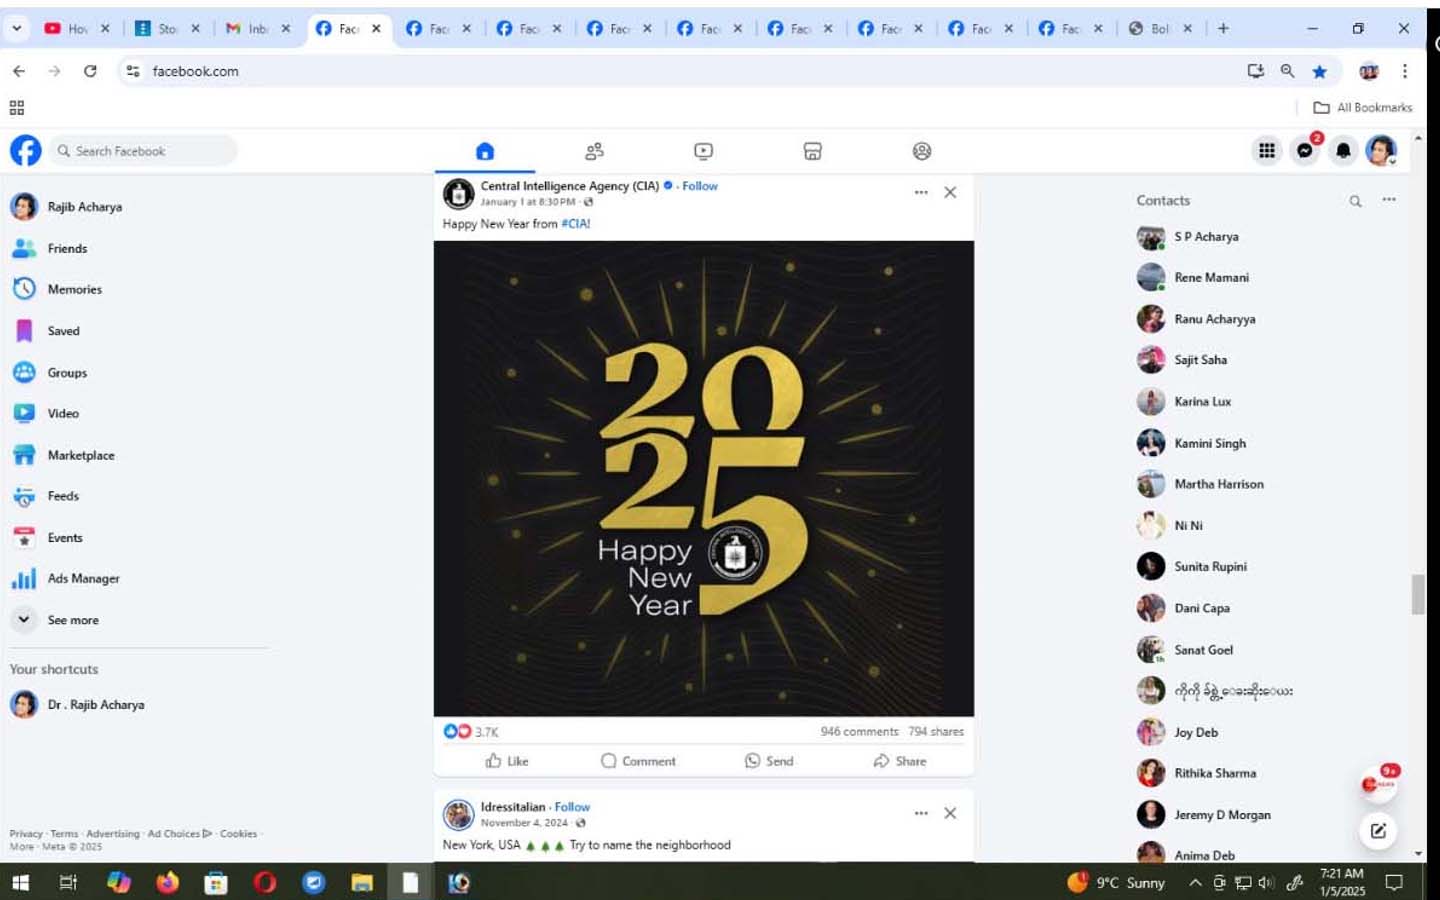Reload the page with browser refresh
The height and width of the screenshot is (900, 1440).
(x=90, y=71)
